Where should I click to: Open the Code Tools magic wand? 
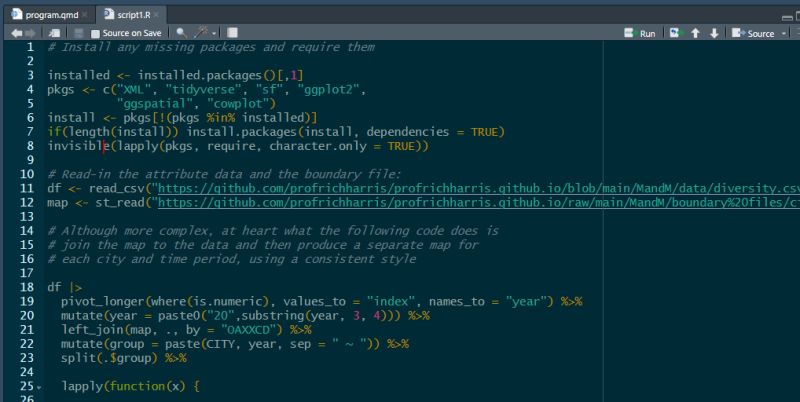pyautogui.click(x=201, y=33)
